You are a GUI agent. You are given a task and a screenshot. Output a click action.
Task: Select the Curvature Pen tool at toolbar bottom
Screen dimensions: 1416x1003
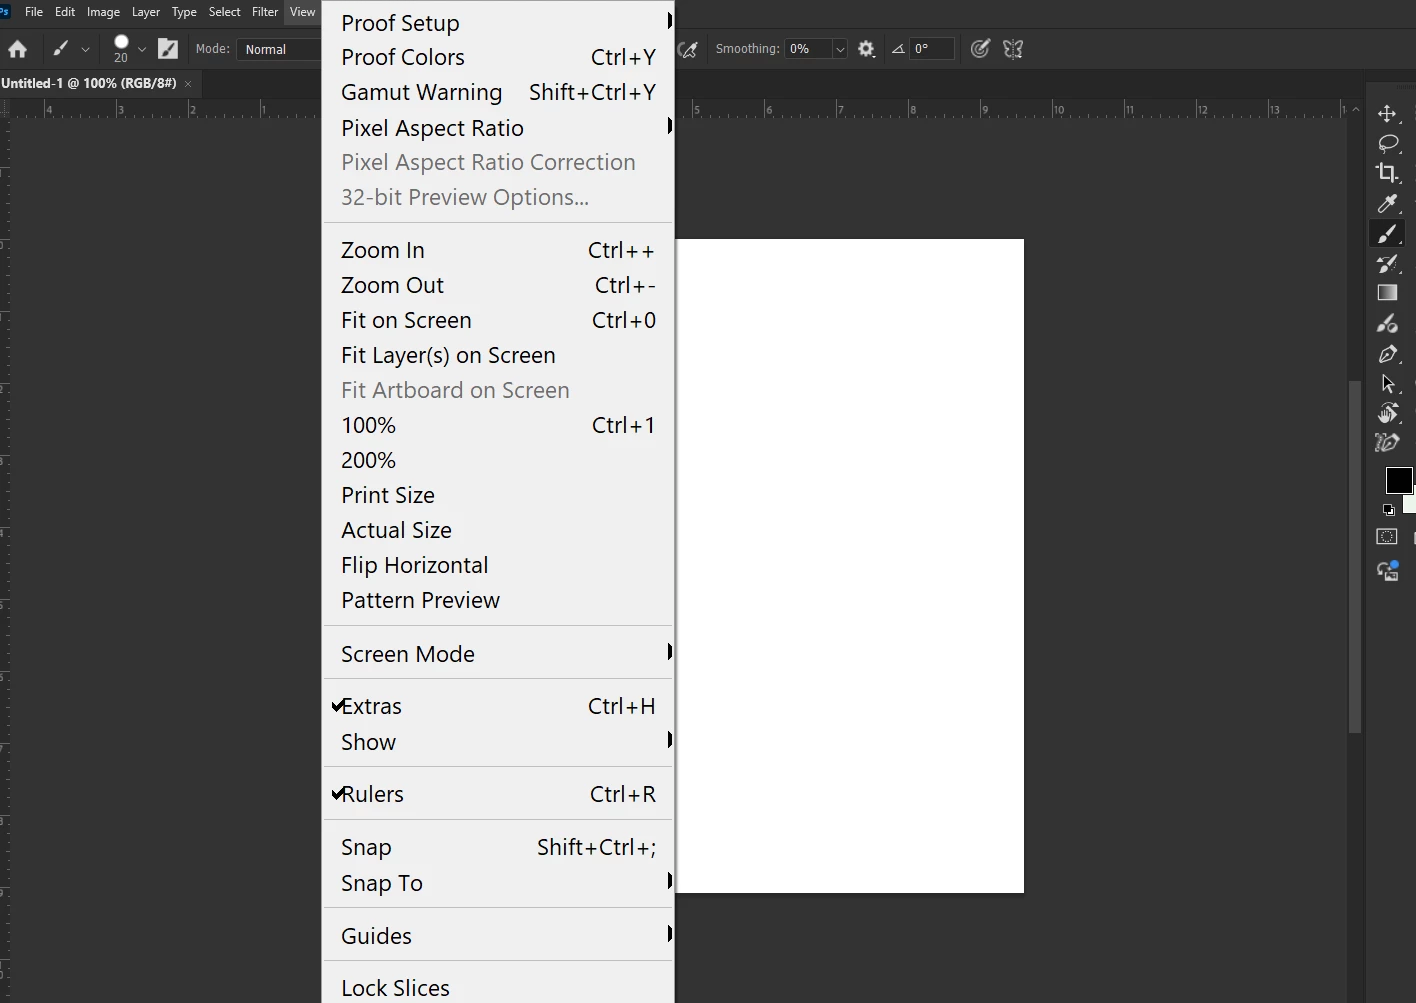[x=1388, y=442]
